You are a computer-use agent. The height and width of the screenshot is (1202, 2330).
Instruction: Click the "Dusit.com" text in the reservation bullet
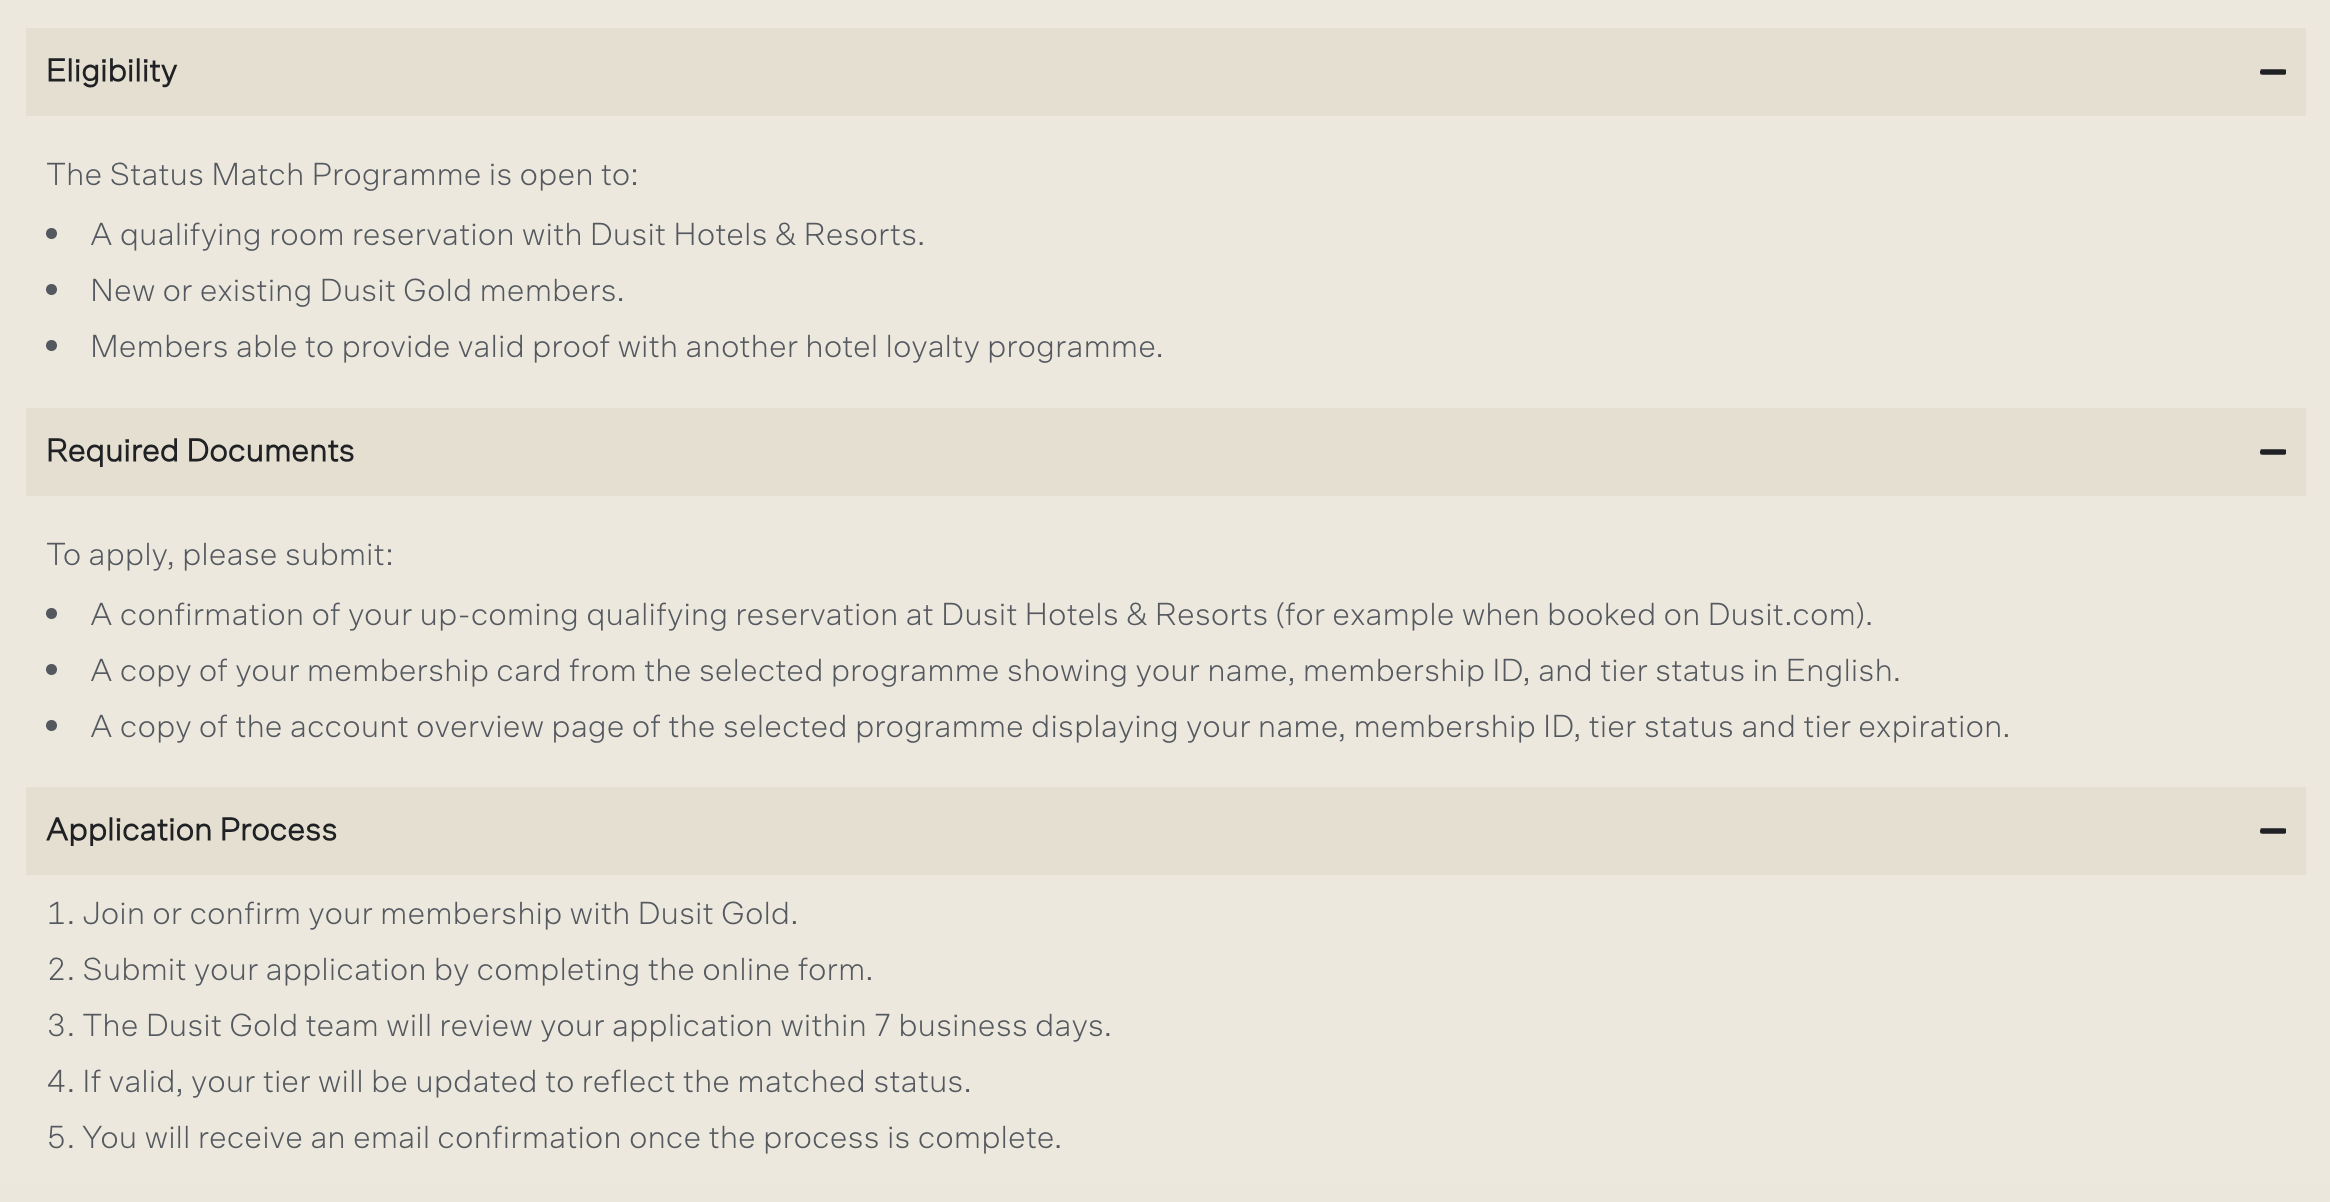point(1783,615)
